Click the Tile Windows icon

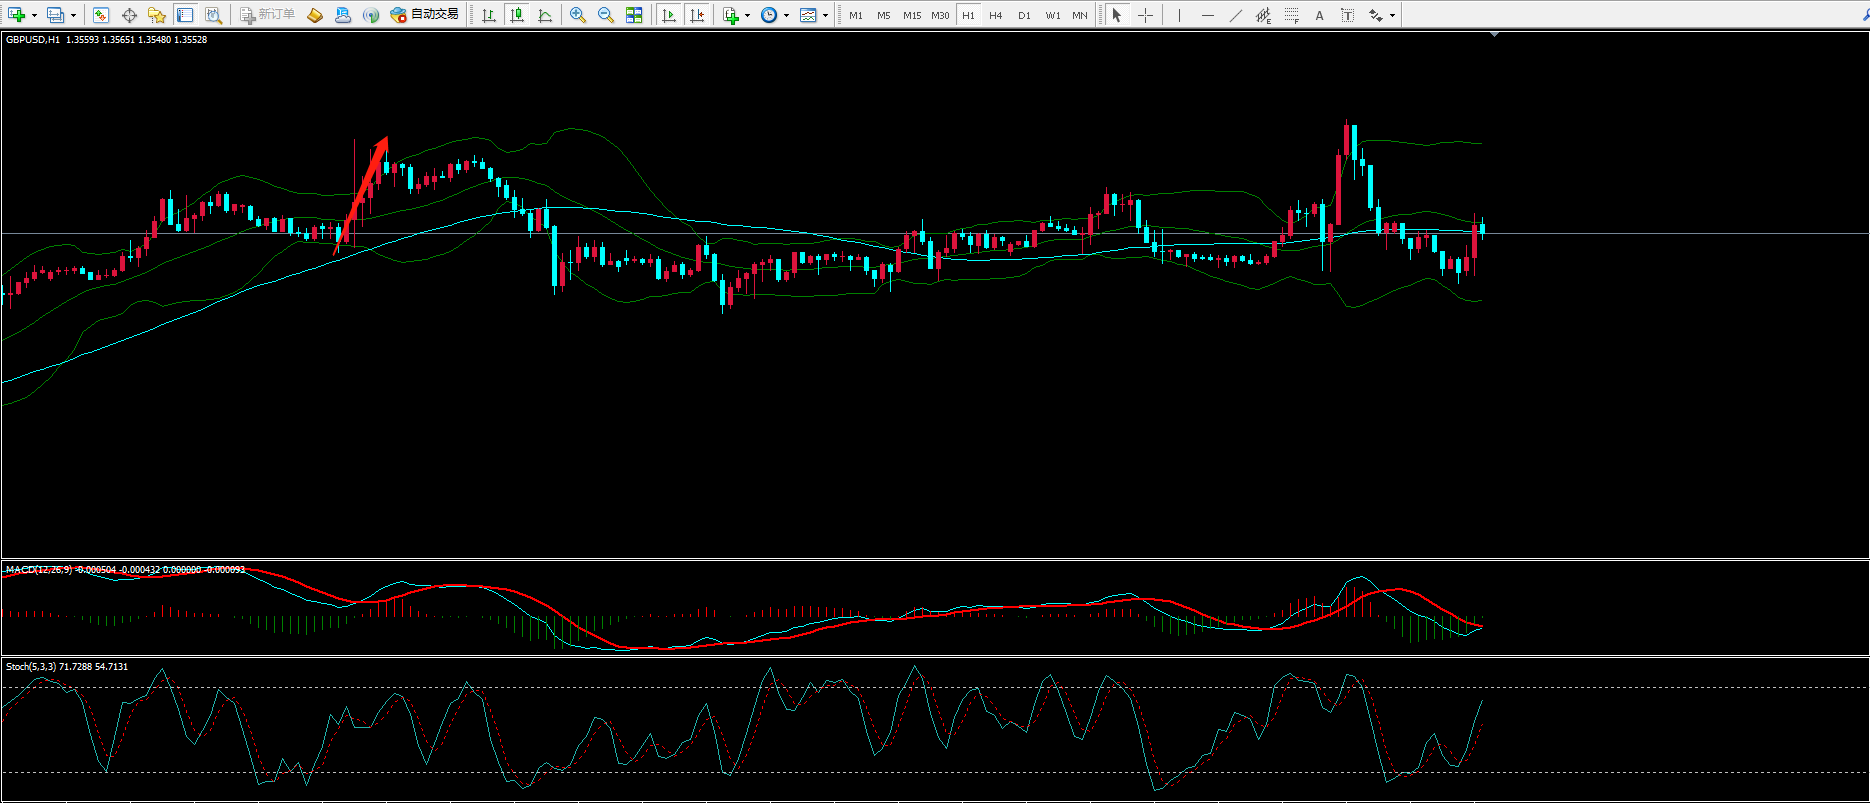pyautogui.click(x=634, y=15)
